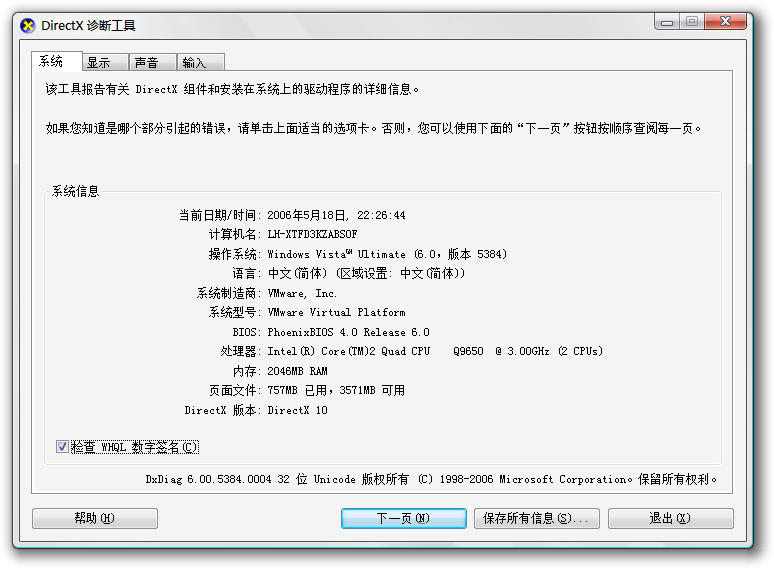This screenshot has height=570, width=774.
Task: Open the 输入 tab
Action: [200, 63]
